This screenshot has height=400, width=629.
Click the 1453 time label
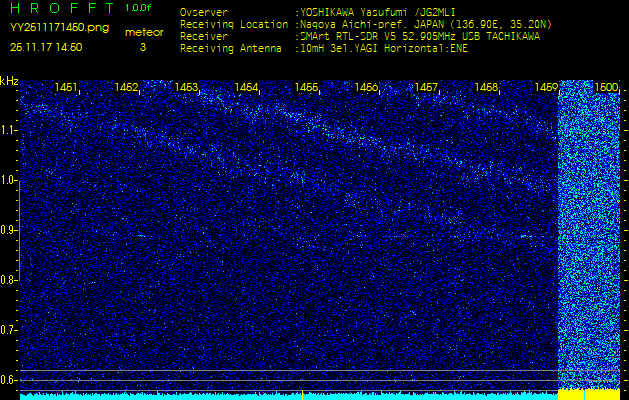pyautogui.click(x=186, y=88)
